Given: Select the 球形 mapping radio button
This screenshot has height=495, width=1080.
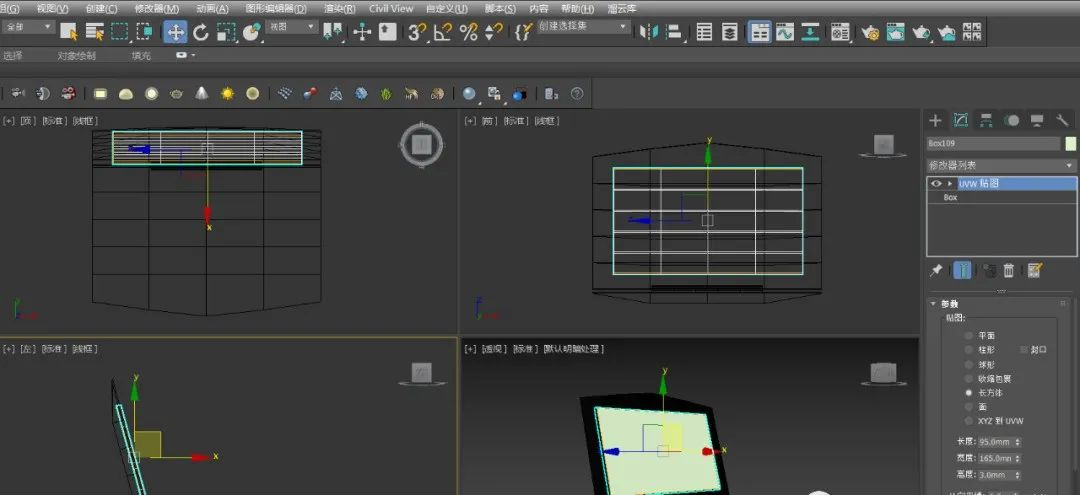Looking at the screenshot, I should coord(968,364).
